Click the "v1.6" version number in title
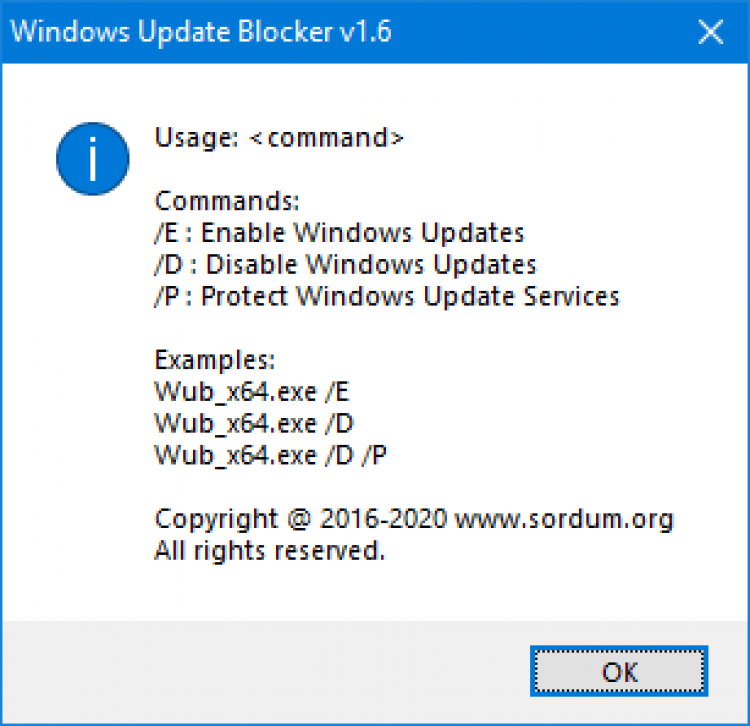The width and height of the screenshot is (750, 726). (364, 32)
